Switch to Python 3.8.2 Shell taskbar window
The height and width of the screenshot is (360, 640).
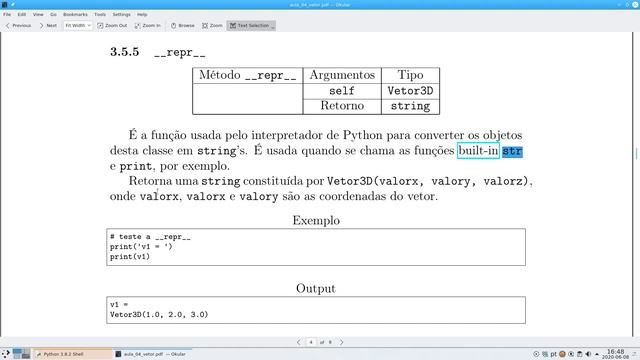tap(72, 354)
